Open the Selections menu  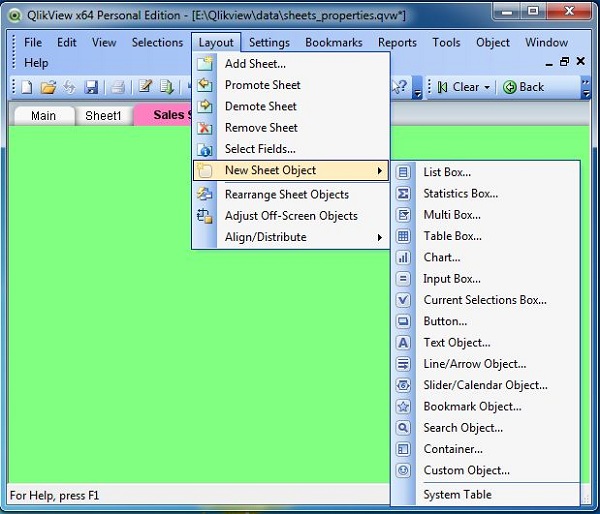click(157, 42)
